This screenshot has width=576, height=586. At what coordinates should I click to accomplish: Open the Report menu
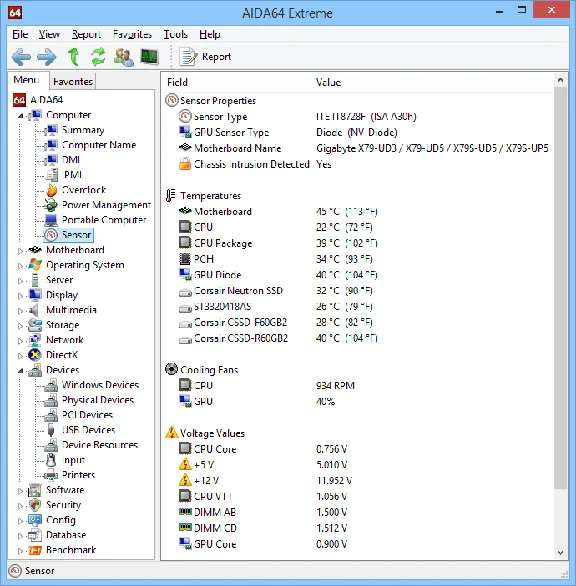86,34
